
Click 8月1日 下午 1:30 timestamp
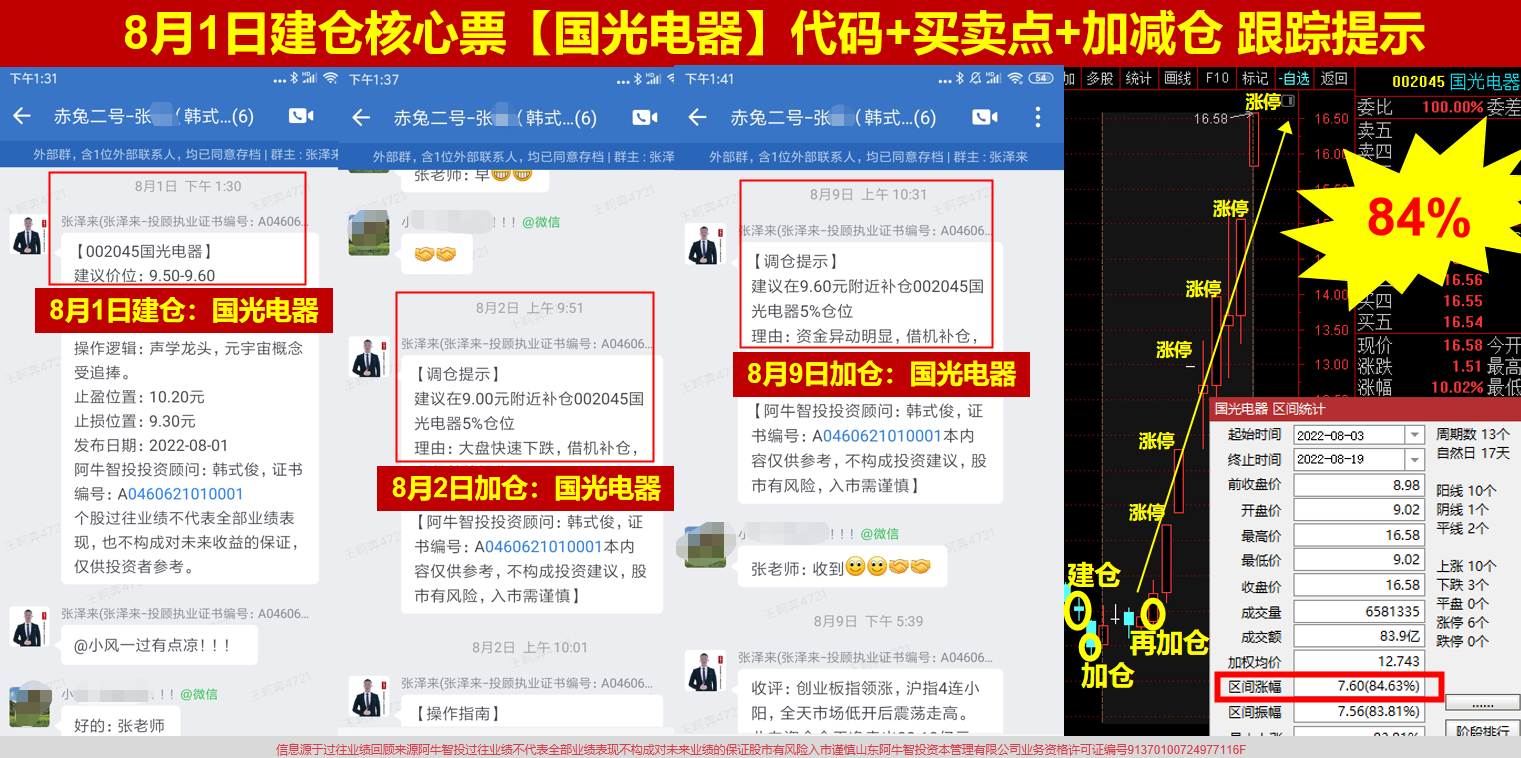[x=188, y=186]
